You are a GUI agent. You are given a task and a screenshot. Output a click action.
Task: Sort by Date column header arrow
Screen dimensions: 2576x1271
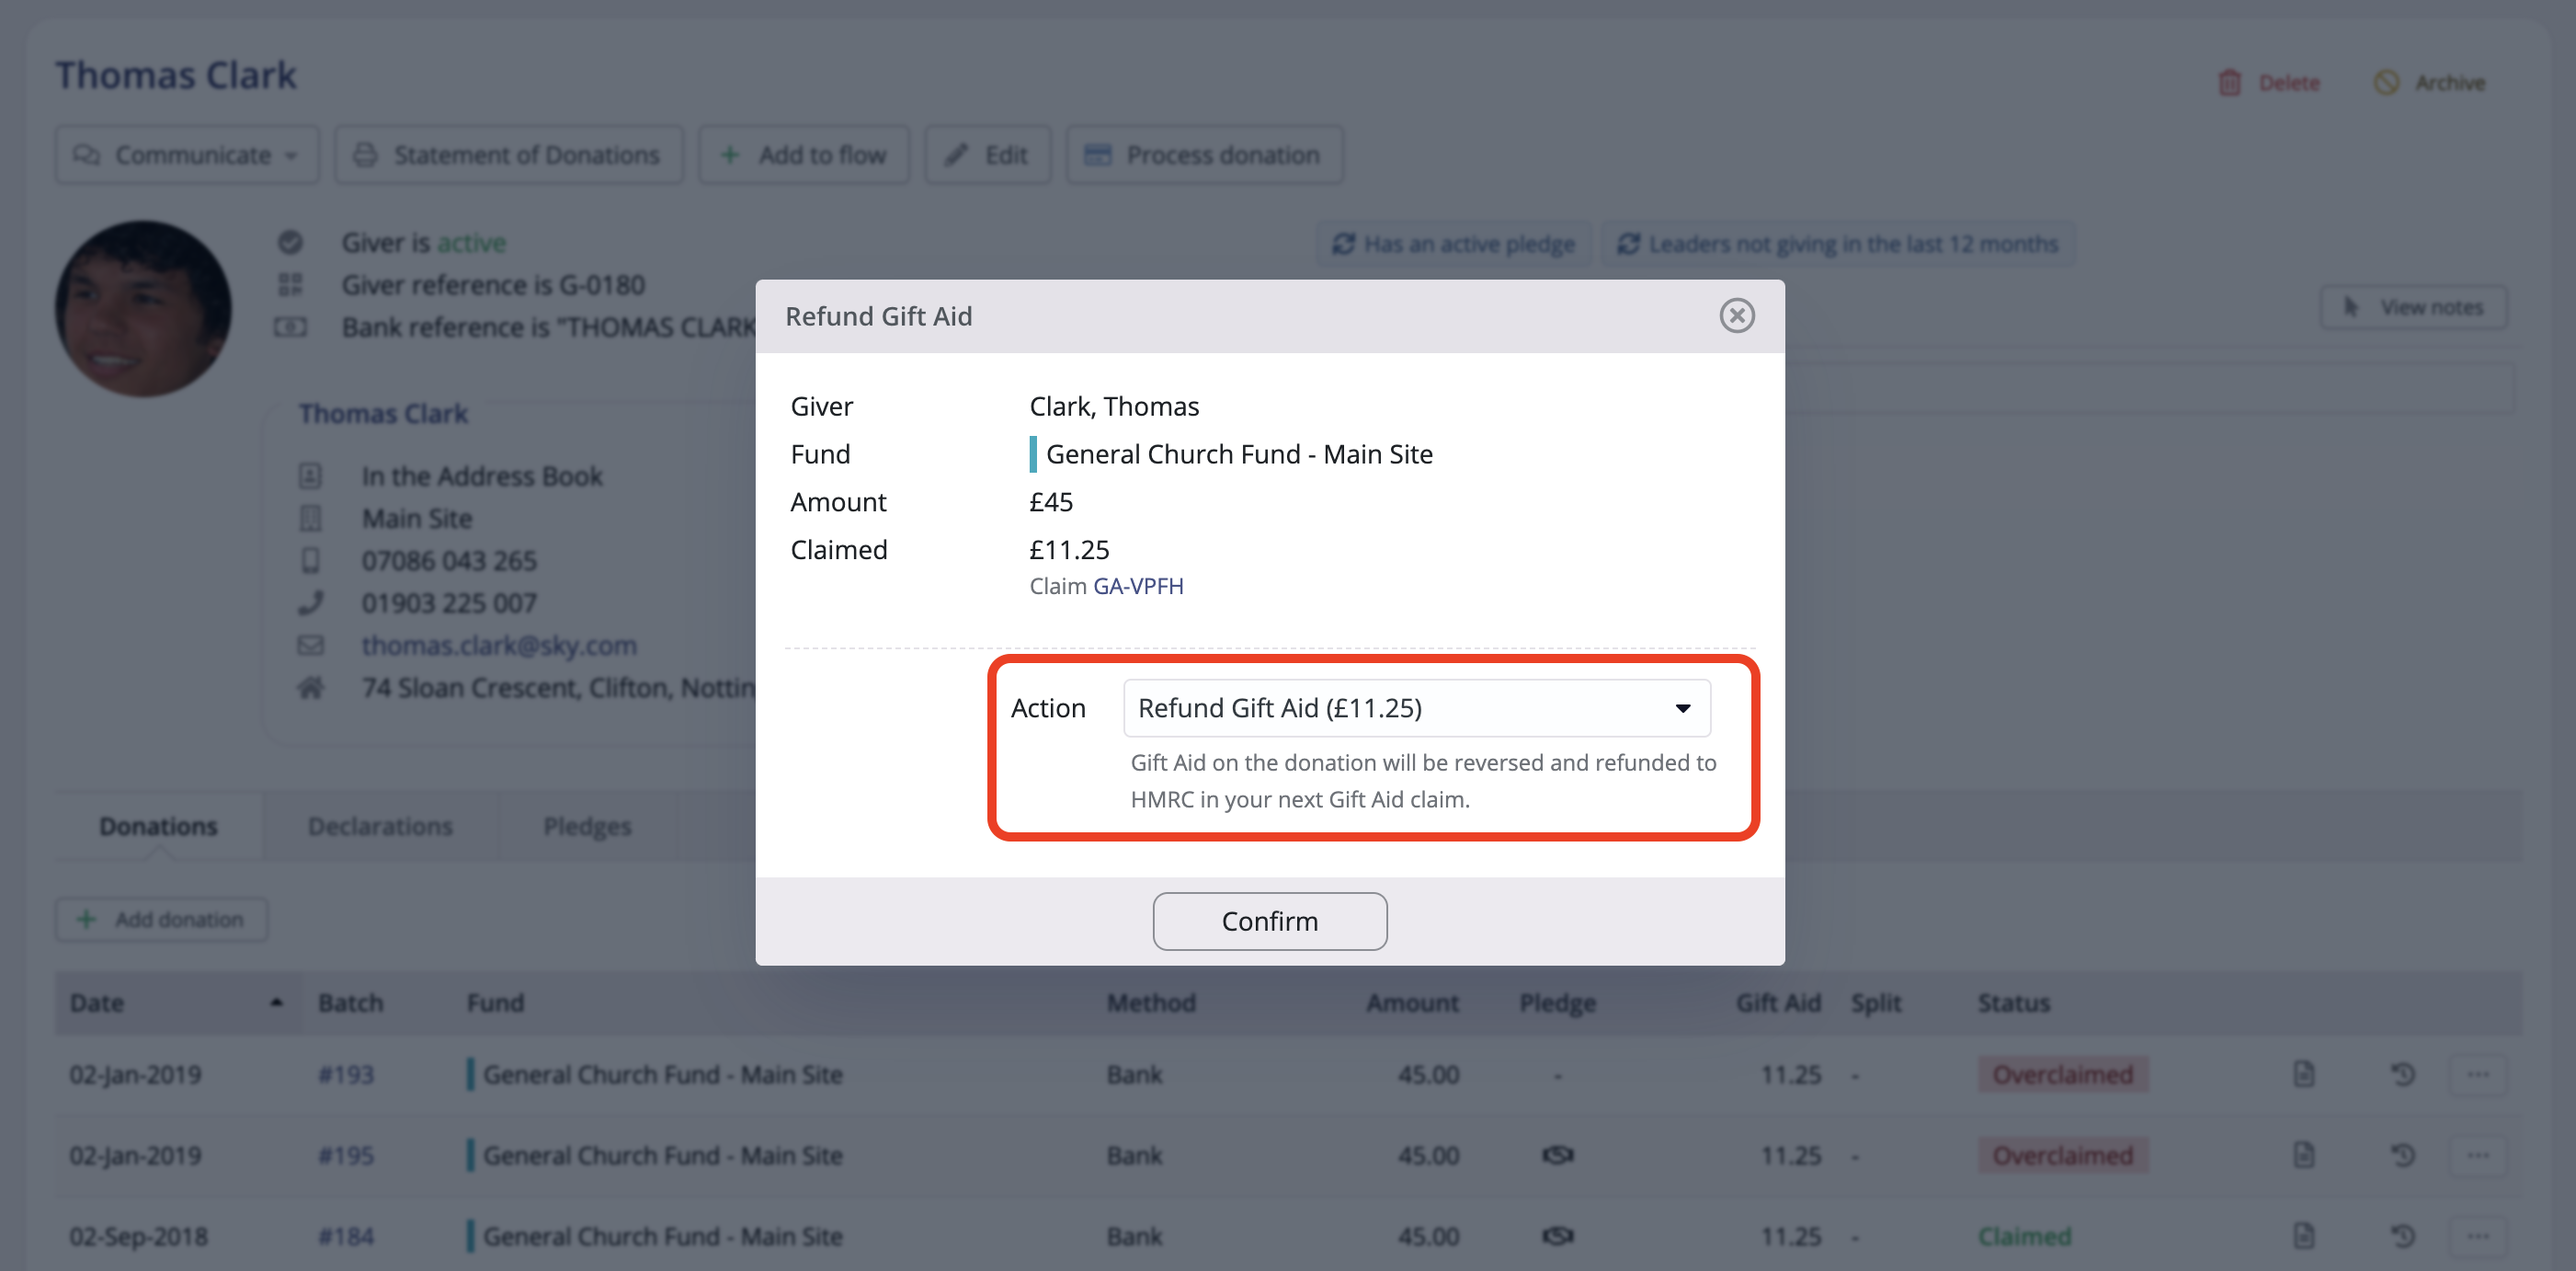click(276, 1002)
